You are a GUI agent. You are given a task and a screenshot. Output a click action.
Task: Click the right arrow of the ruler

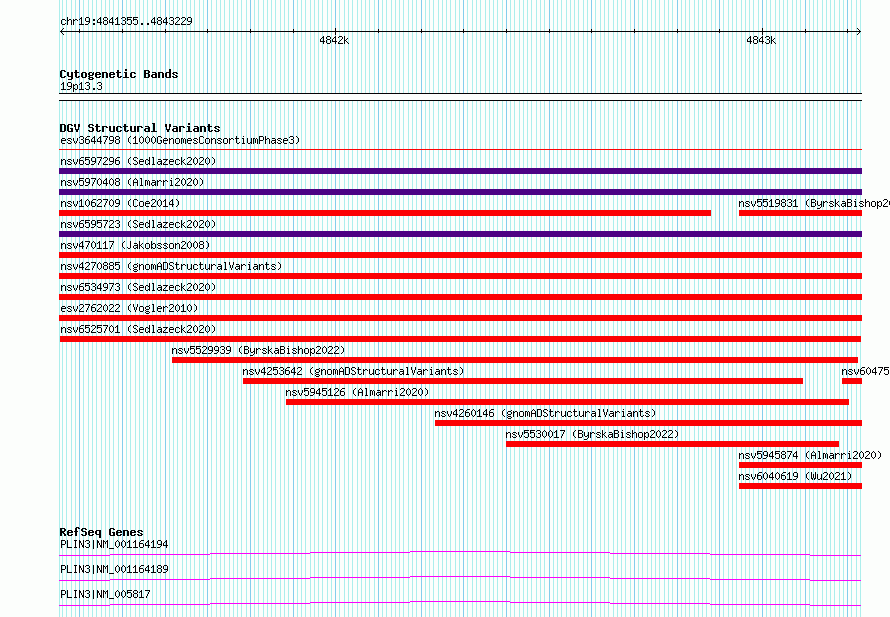click(x=858, y=32)
